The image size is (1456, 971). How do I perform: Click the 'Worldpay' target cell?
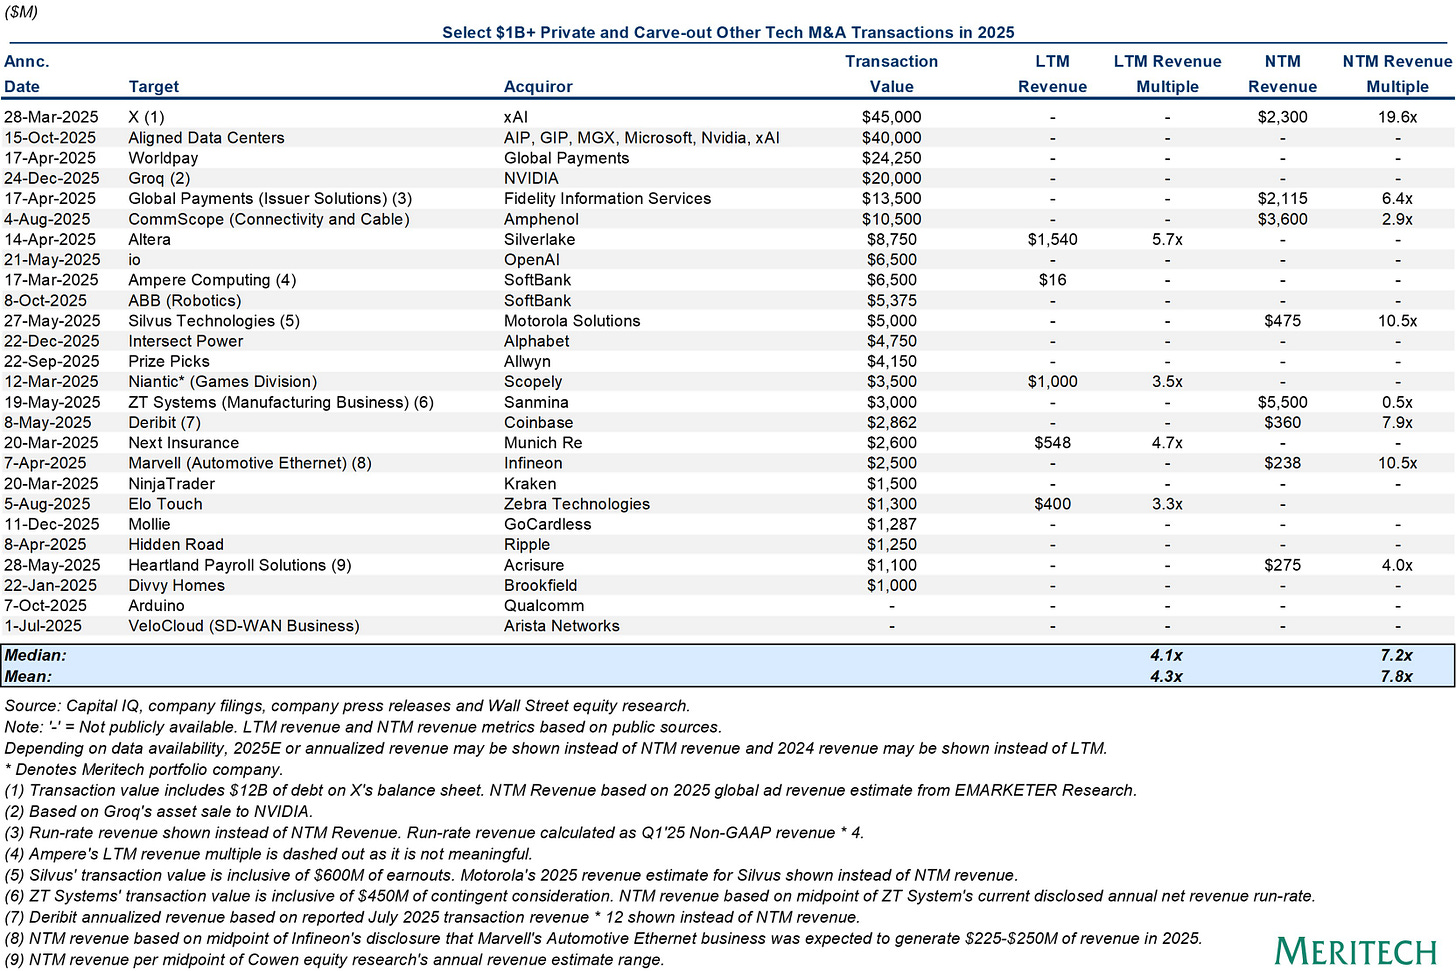[x=163, y=158]
